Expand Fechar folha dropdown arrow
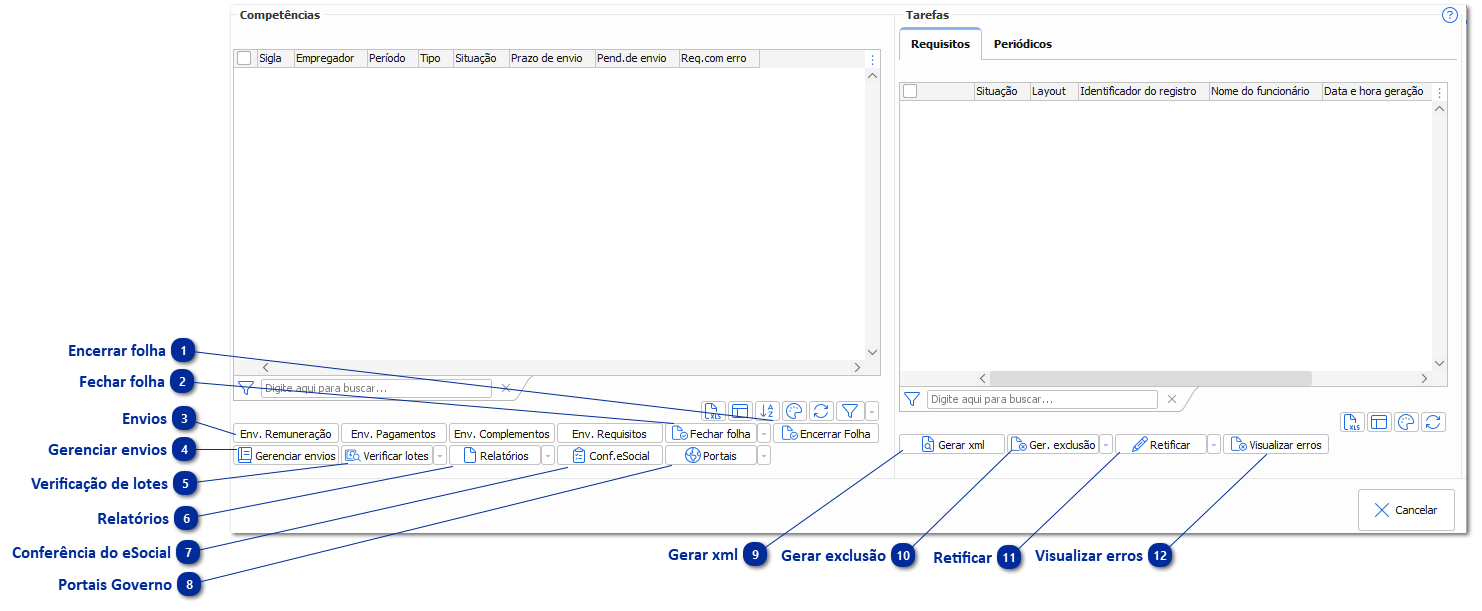Viewport: 1482px width, 611px height. click(x=764, y=434)
